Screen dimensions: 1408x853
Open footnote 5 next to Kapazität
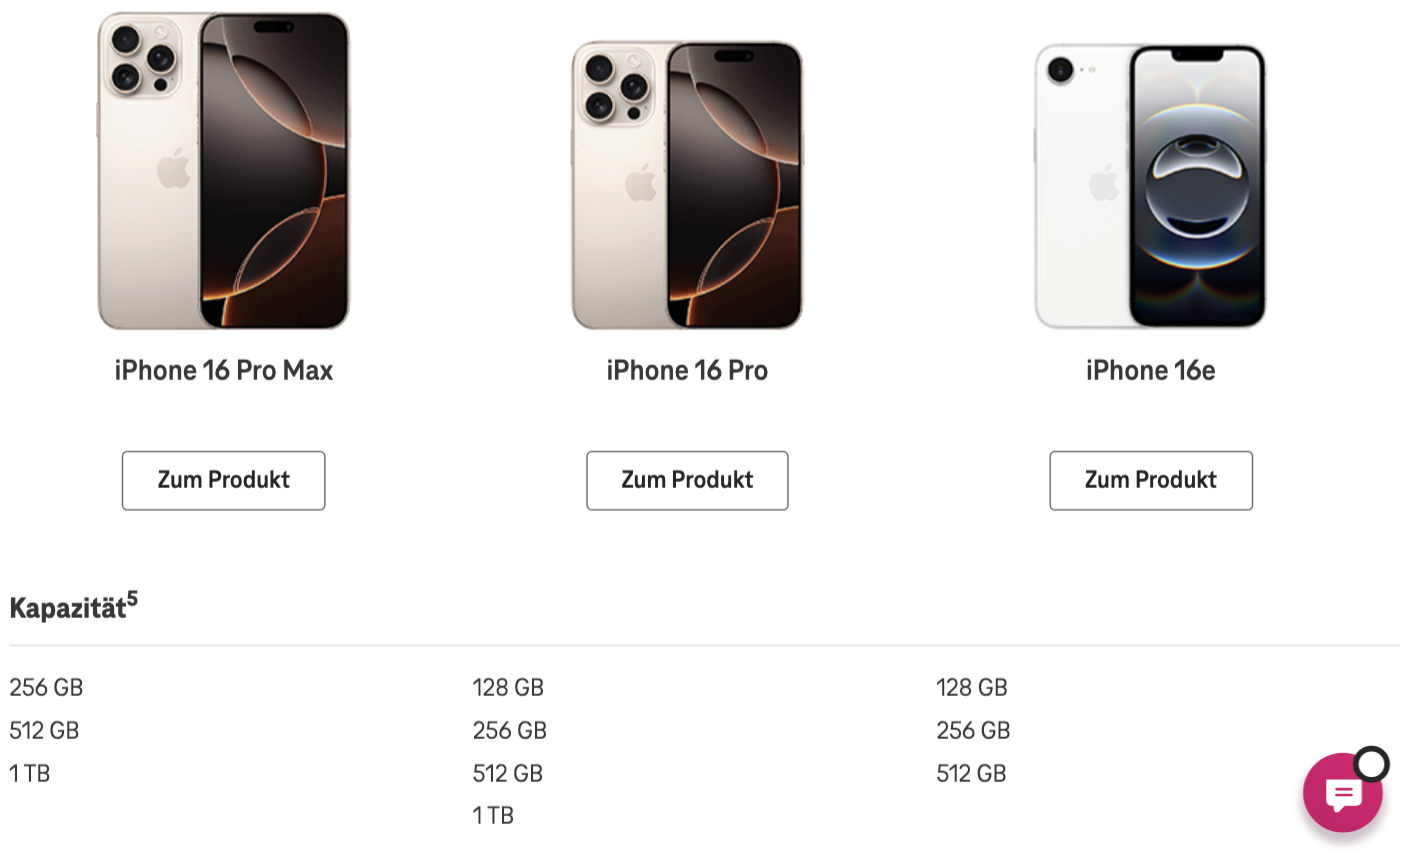tap(132, 598)
